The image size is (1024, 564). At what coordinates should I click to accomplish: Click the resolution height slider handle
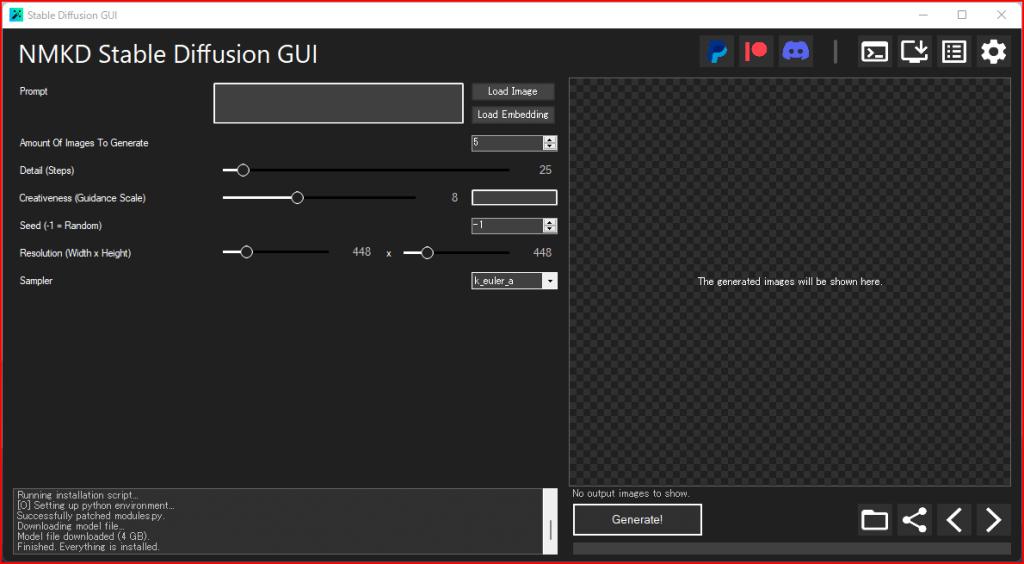[x=427, y=253]
